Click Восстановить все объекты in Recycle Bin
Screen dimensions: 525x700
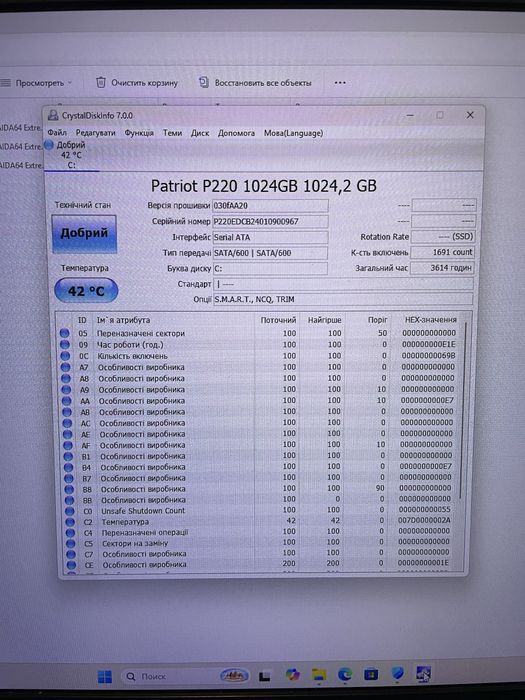263,83
